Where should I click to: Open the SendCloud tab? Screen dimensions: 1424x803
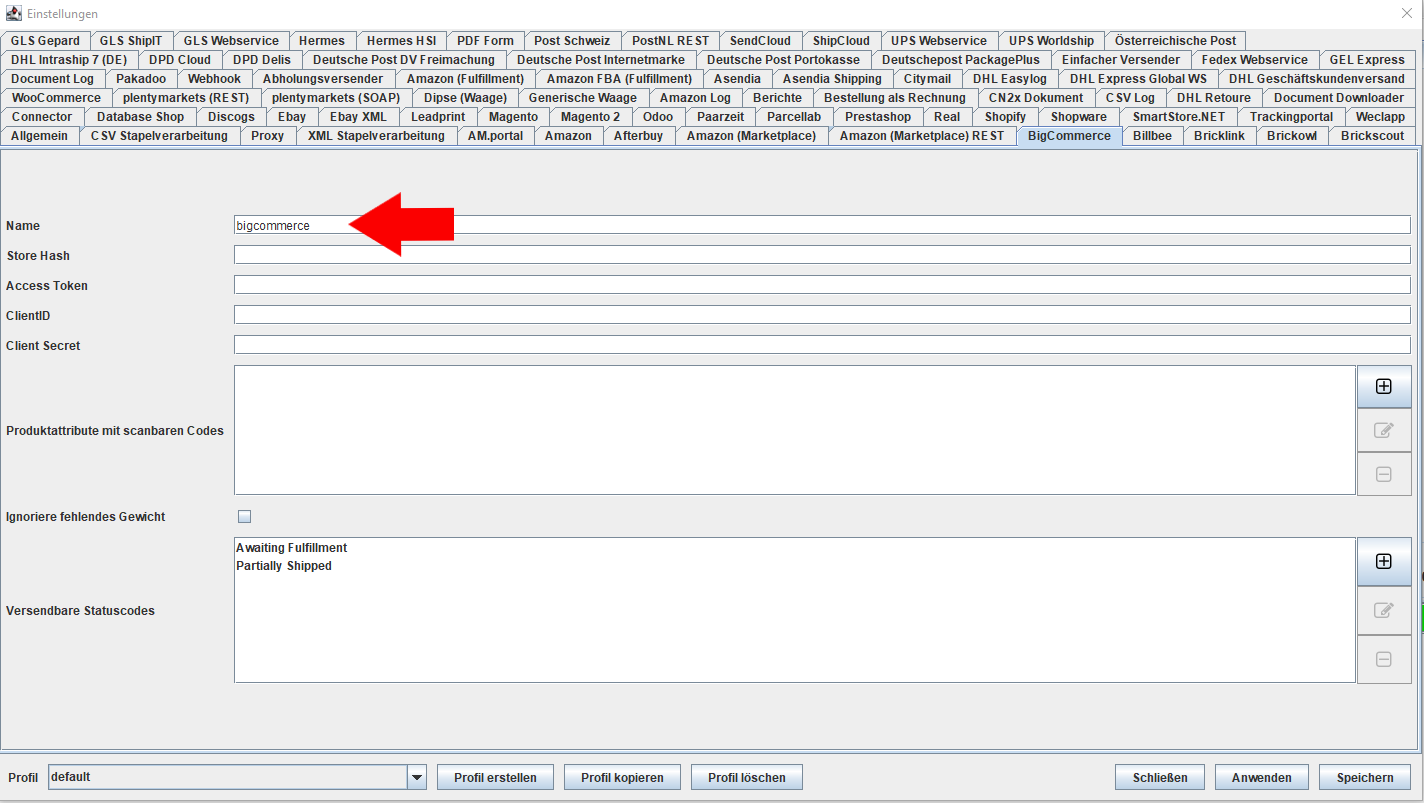[x=760, y=41]
